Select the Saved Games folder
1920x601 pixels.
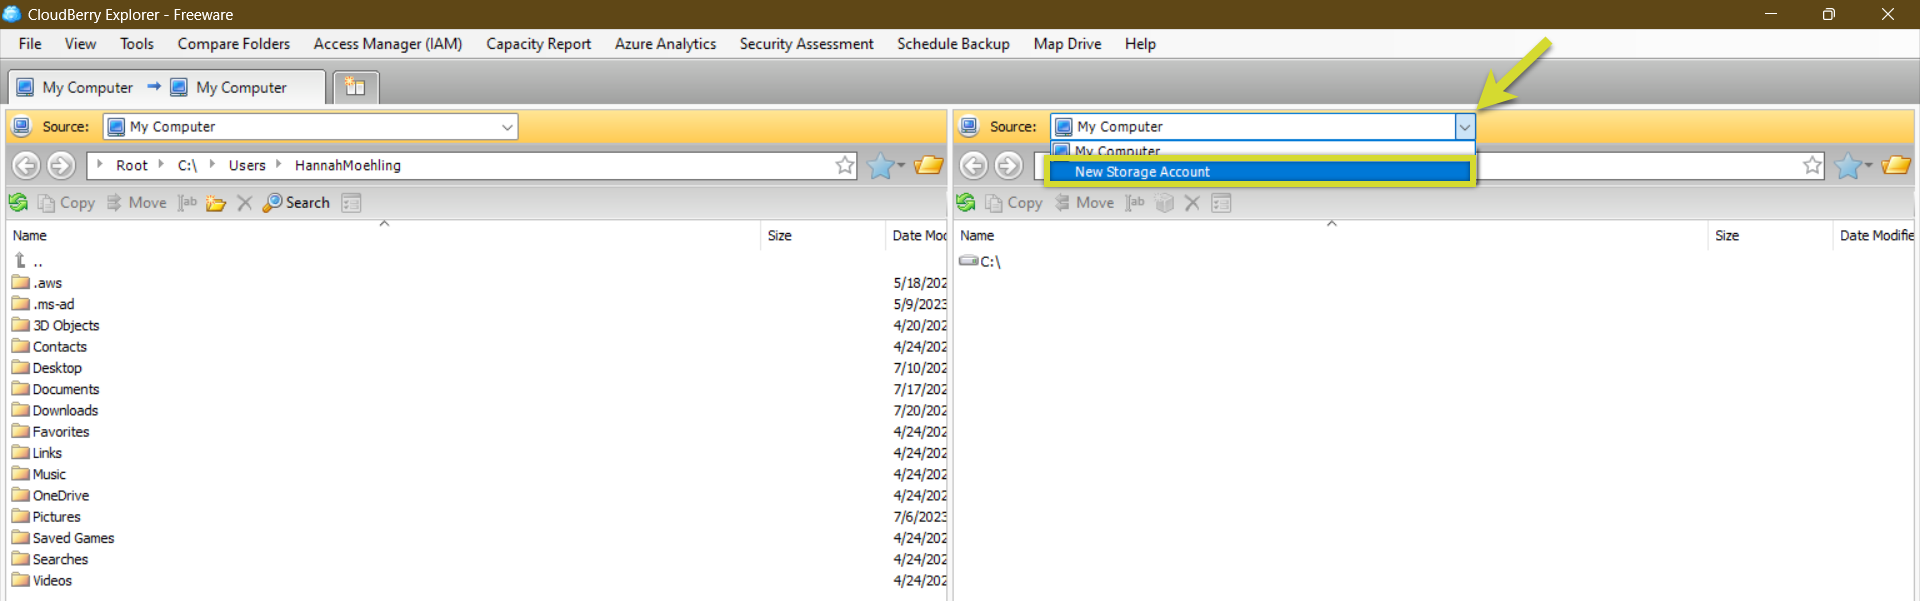point(63,538)
